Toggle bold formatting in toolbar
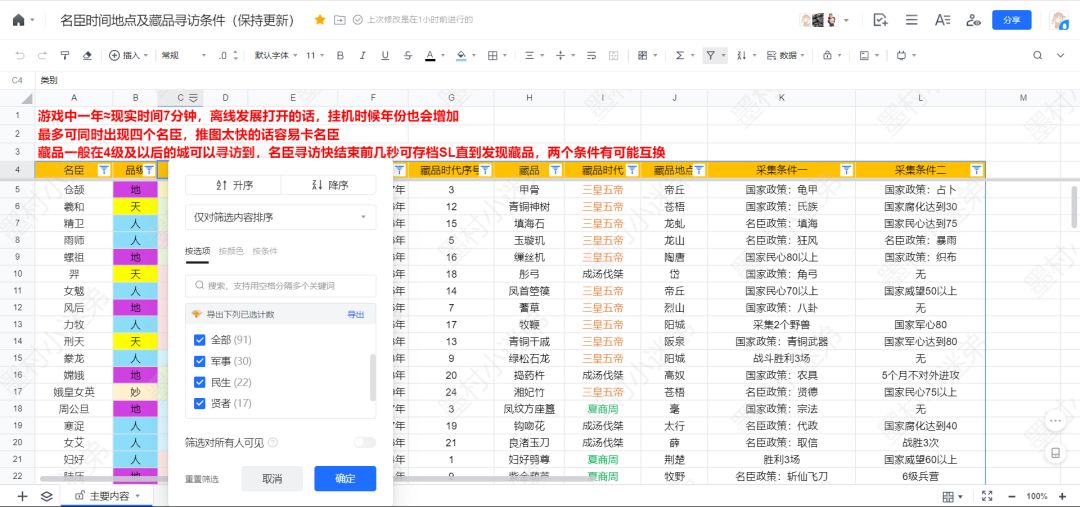The width and height of the screenshot is (1080, 507). coord(340,56)
